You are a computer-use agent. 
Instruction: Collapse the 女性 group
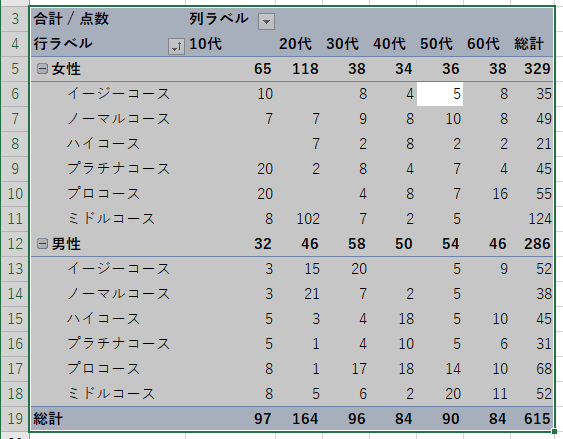coord(42,69)
